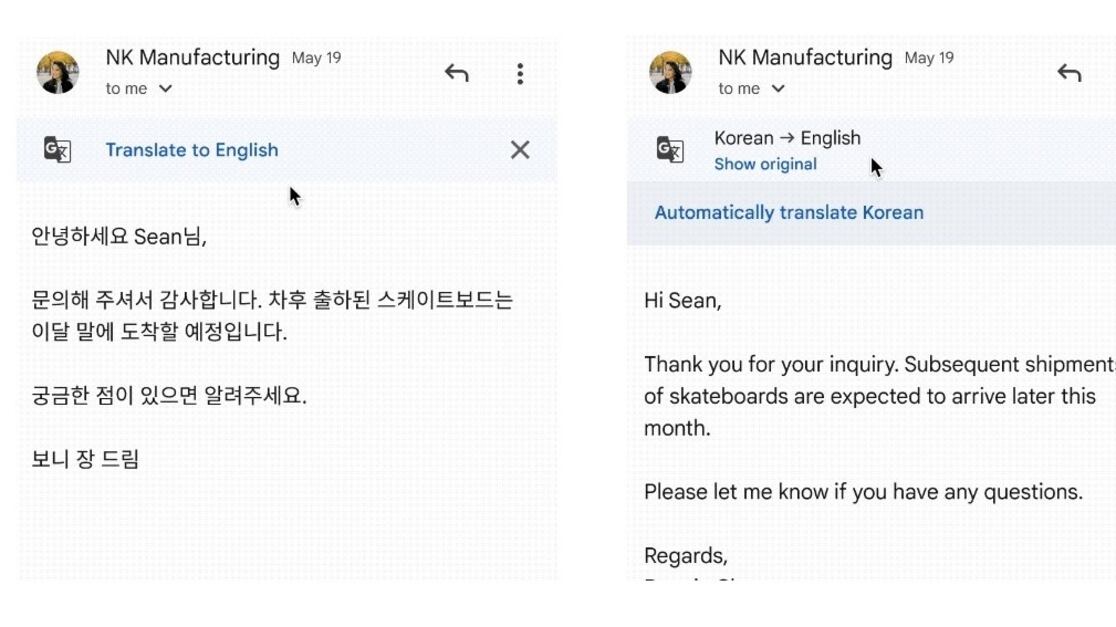Click the reply arrow on the untranslated Korean email
The height and width of the screenshot is (627, 1116).
coord(457,73)
